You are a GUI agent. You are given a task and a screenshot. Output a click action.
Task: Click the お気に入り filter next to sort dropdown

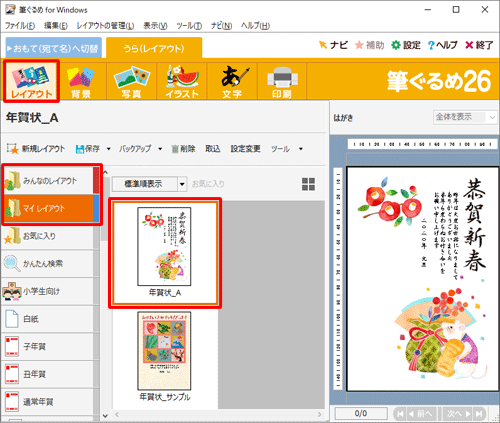(208, 184)
